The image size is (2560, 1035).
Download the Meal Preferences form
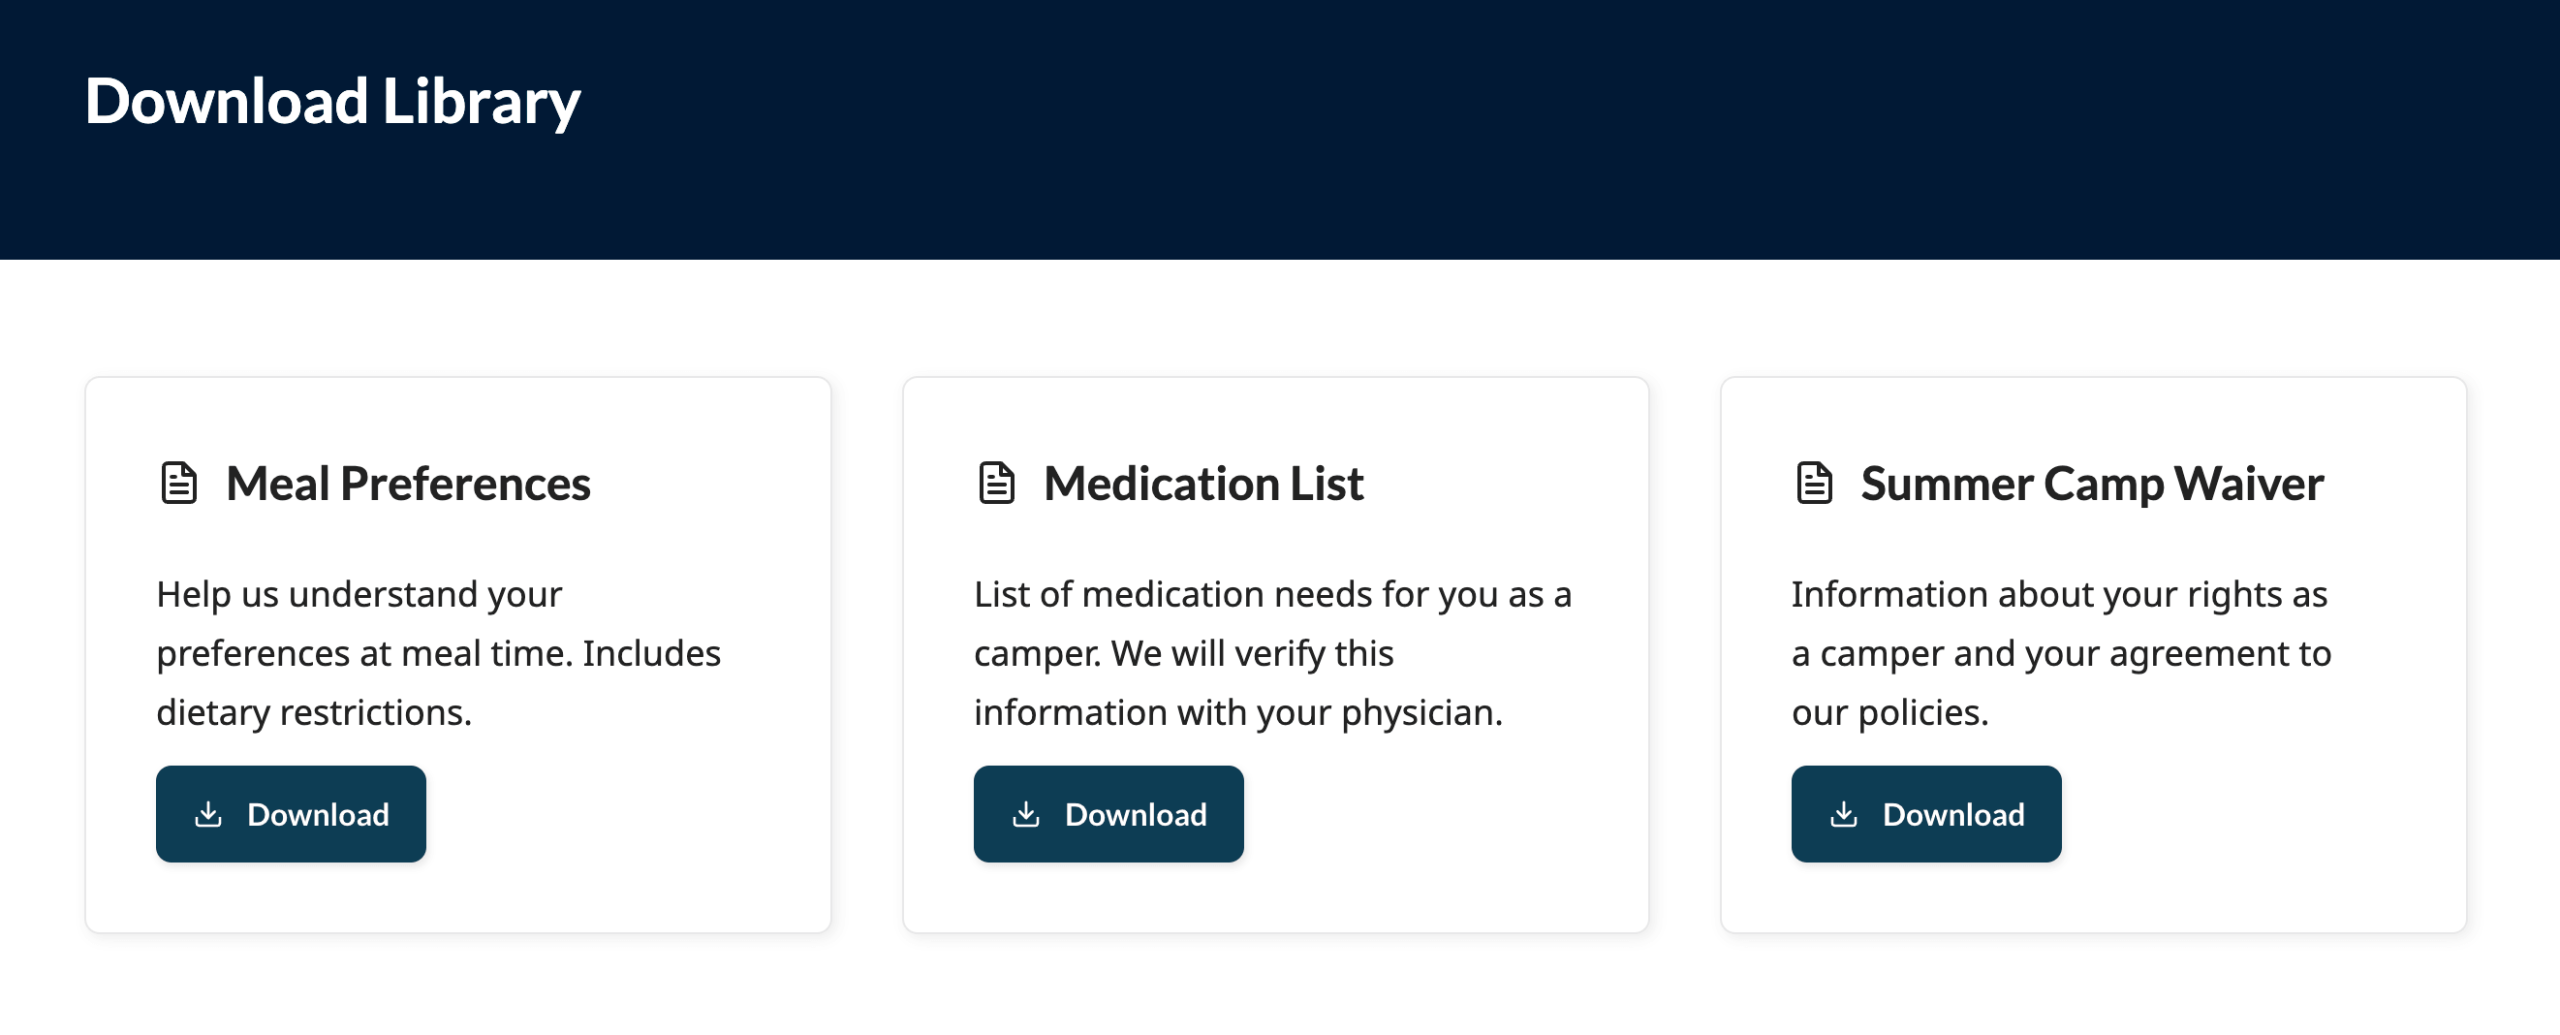291,814
